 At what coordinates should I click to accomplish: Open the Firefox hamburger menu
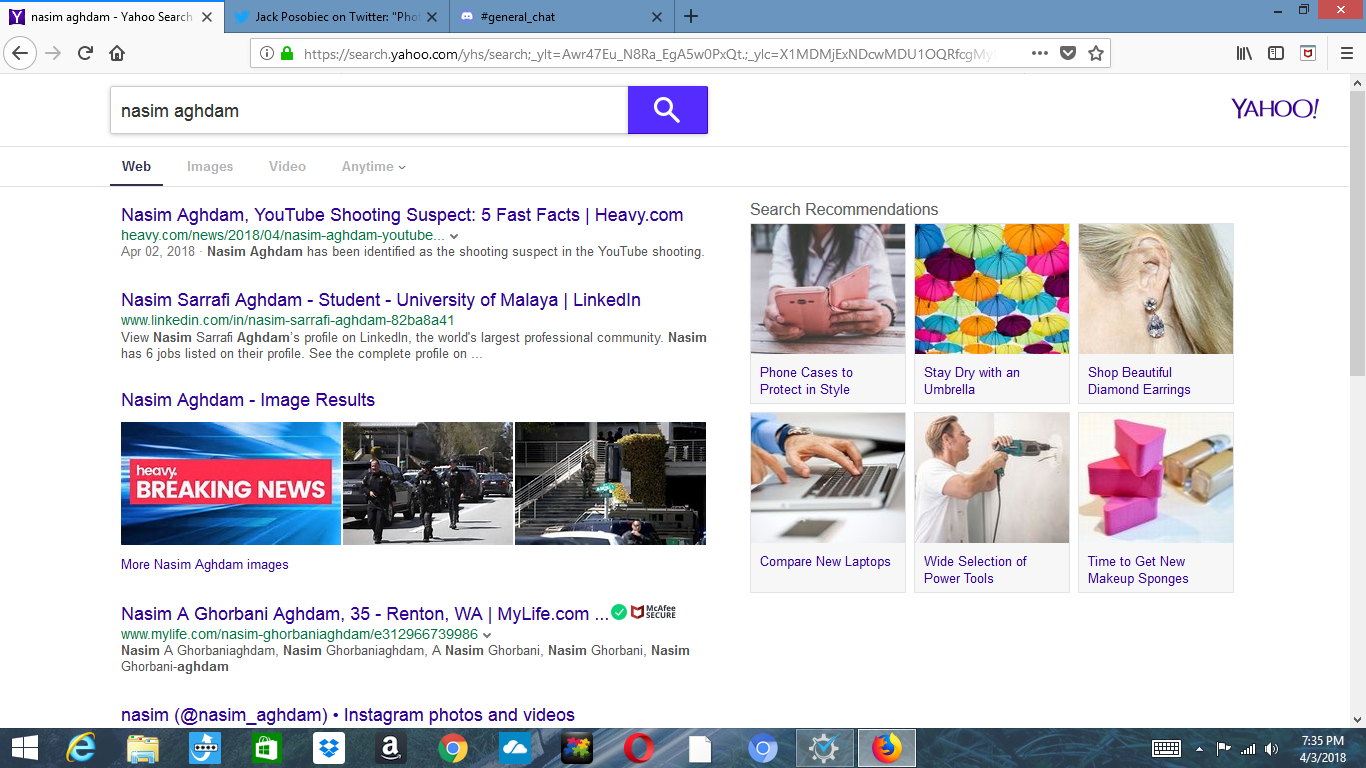1346,54
